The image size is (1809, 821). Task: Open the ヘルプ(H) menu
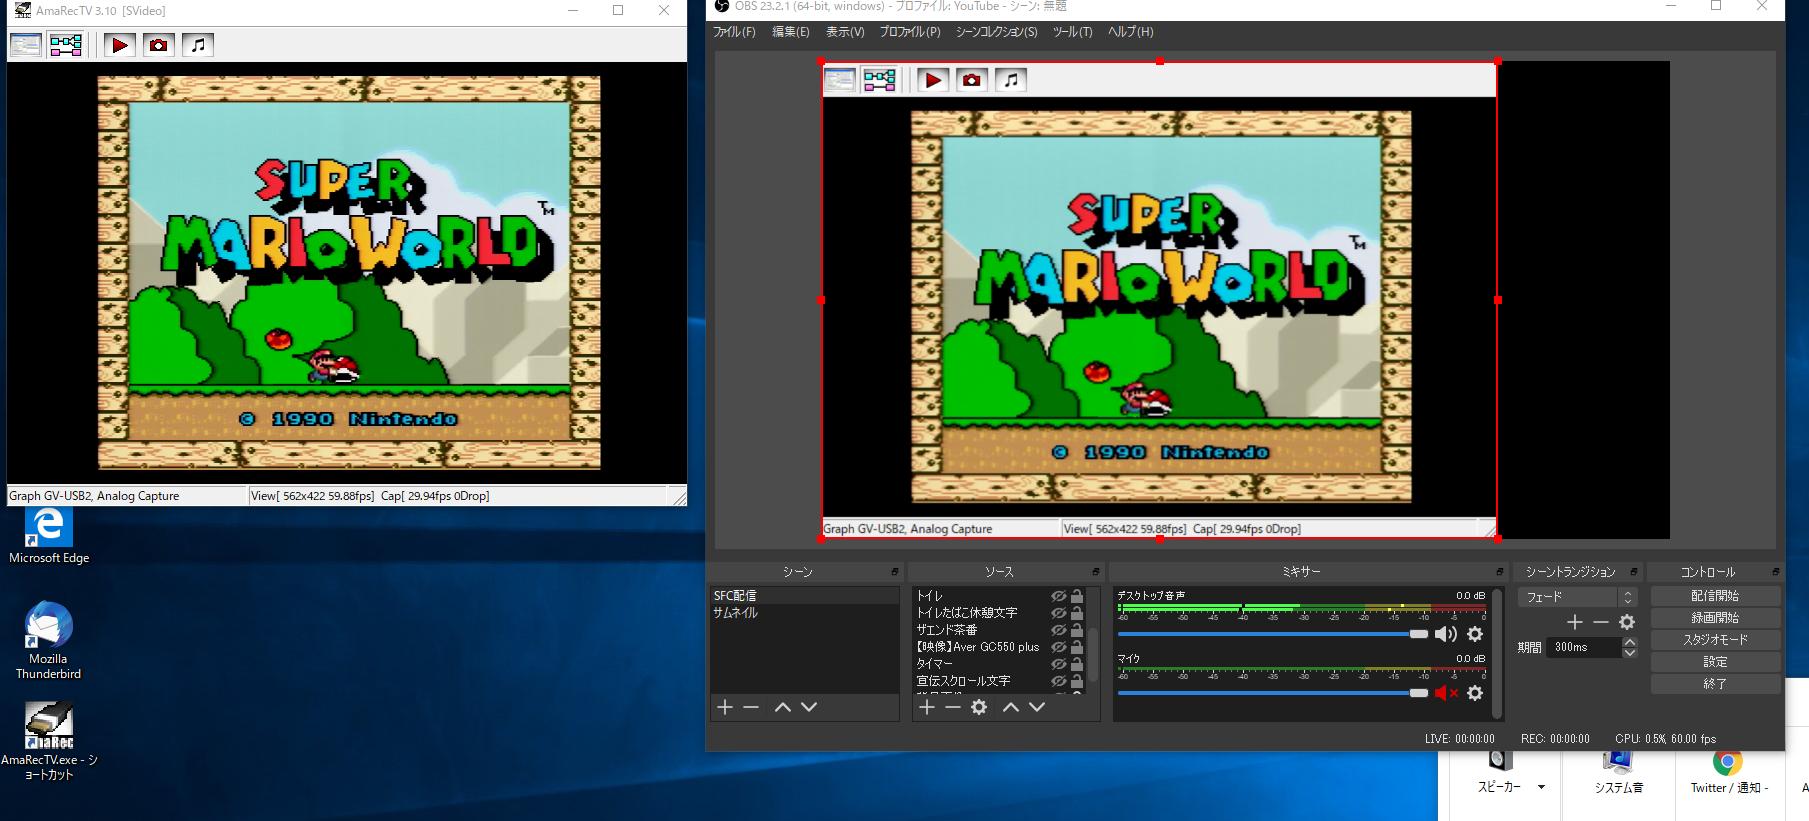tap(1130, 32)
